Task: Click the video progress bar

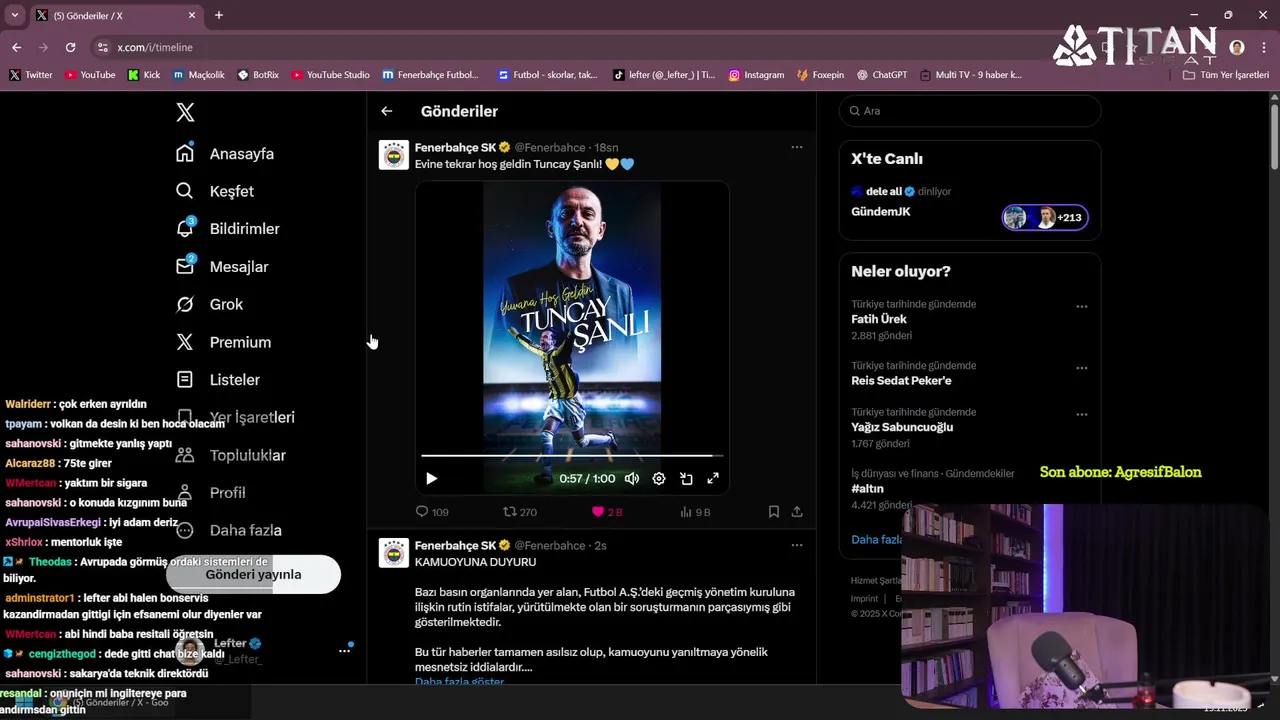Action: coord(572,456)
